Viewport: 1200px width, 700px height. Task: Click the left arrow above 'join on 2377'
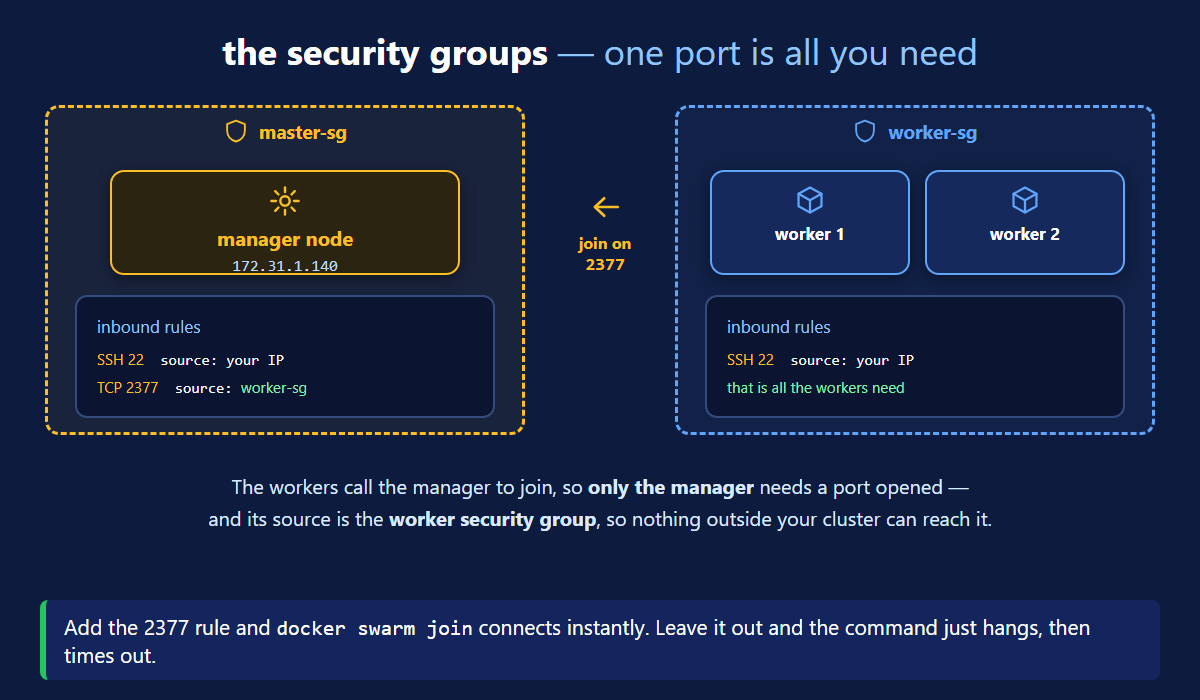coord(606,207)
